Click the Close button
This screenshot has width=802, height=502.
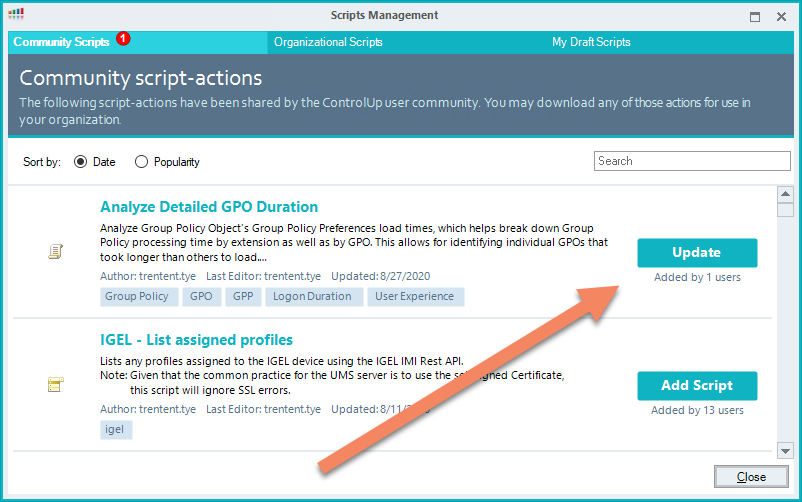pos(751,477)
